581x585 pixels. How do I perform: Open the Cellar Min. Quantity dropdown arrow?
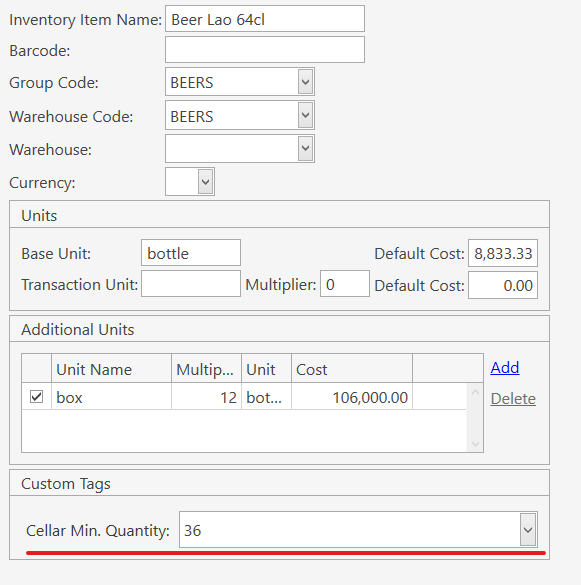coord(528,529)
